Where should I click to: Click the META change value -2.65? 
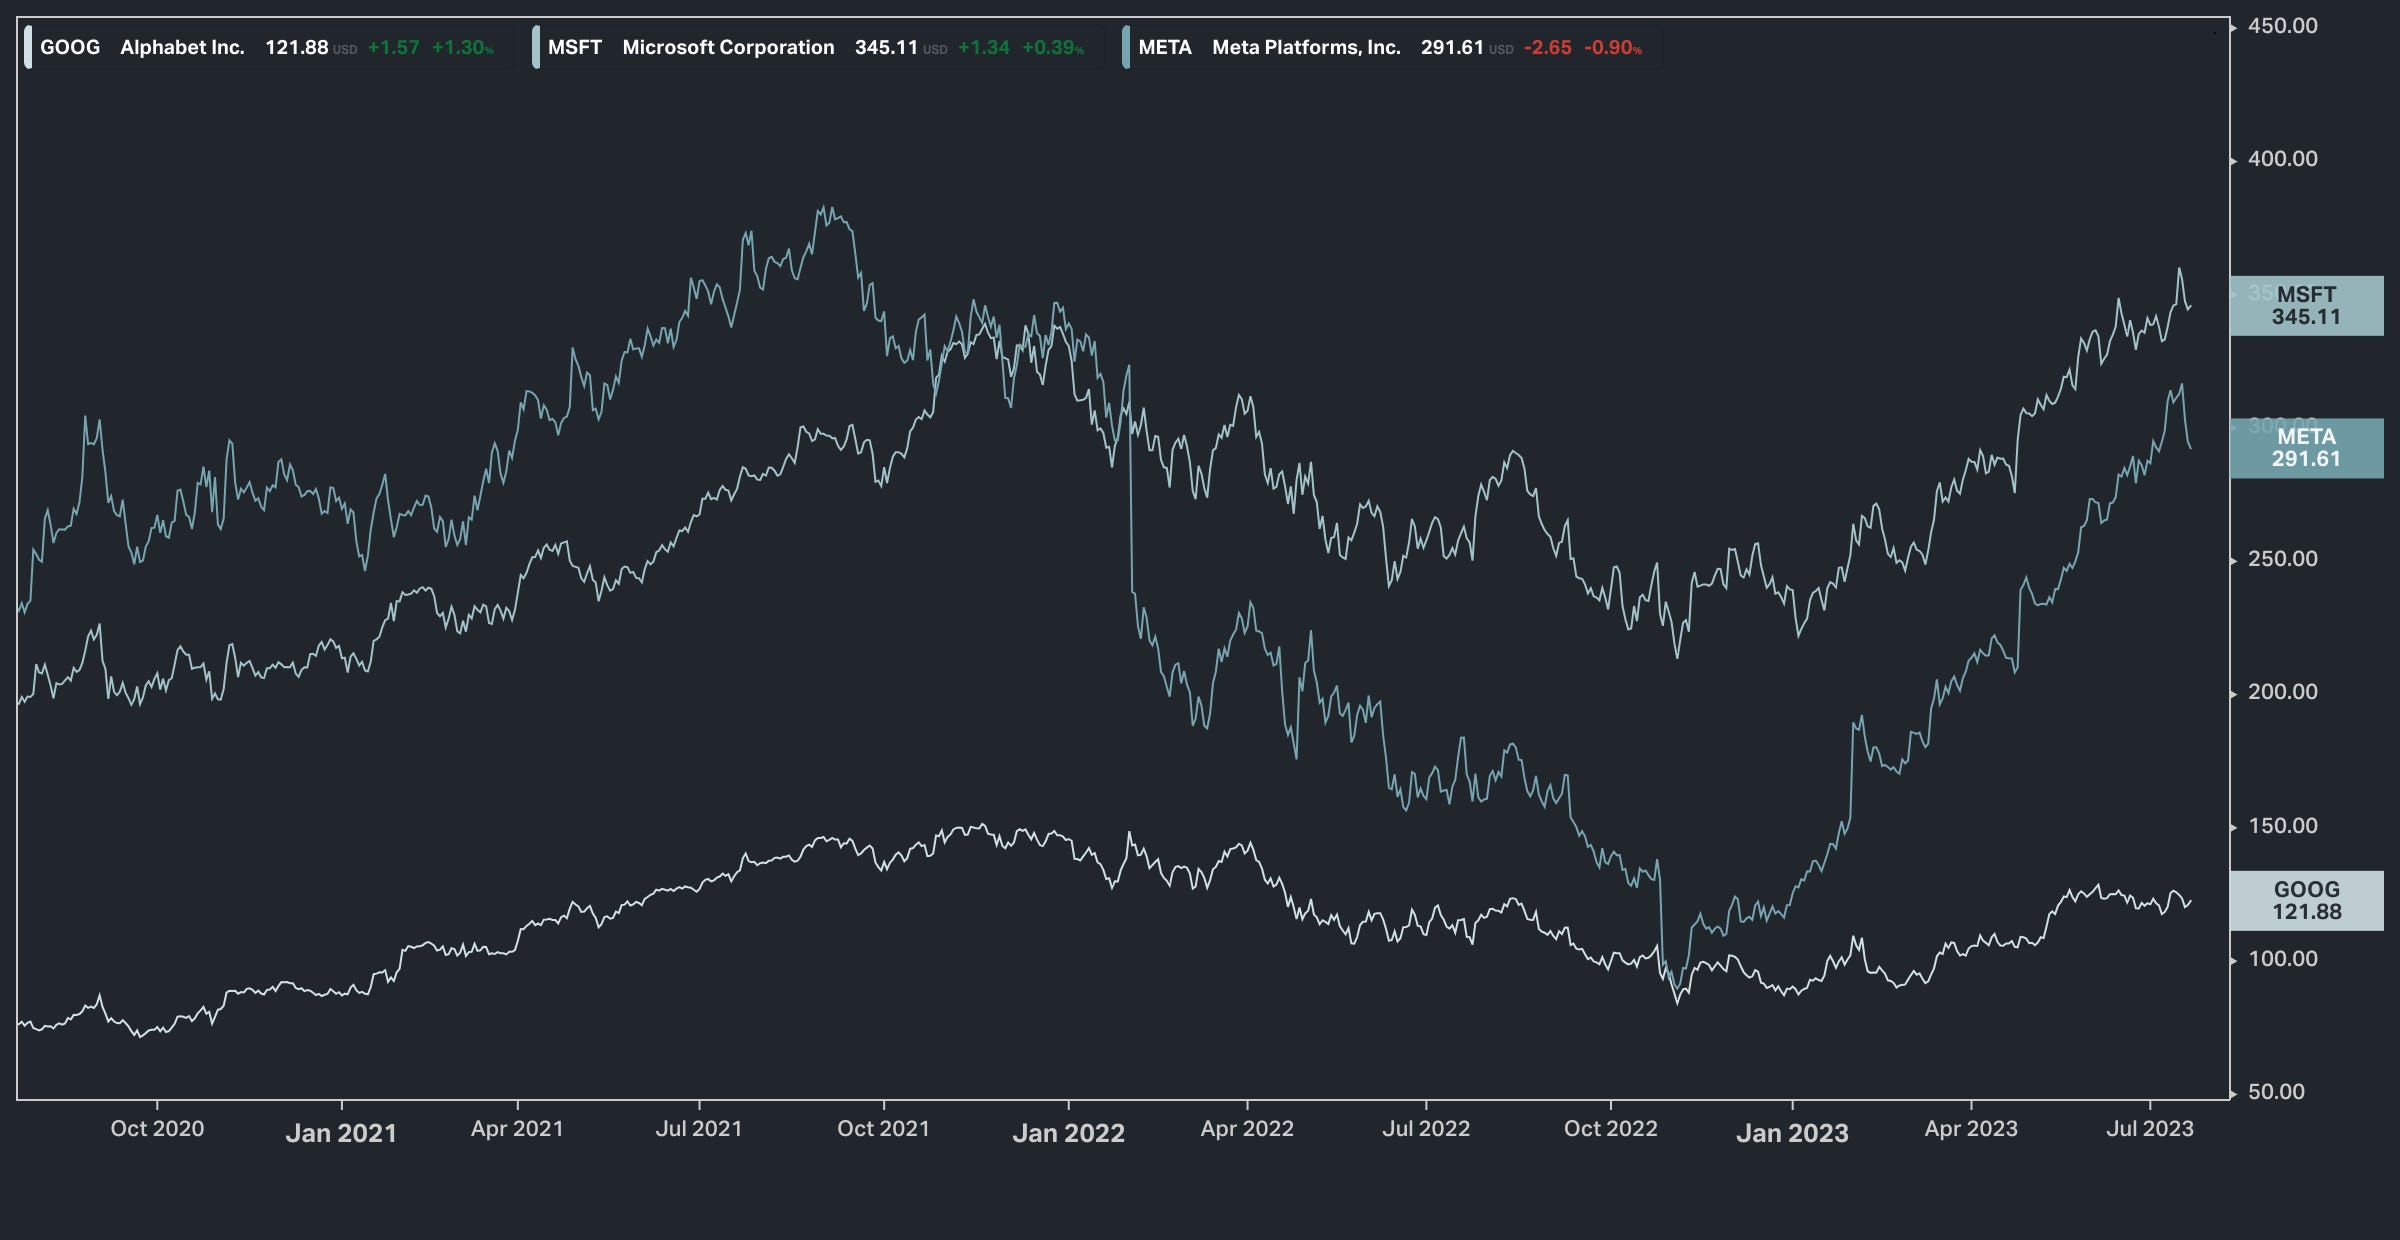coord(1547,47)
